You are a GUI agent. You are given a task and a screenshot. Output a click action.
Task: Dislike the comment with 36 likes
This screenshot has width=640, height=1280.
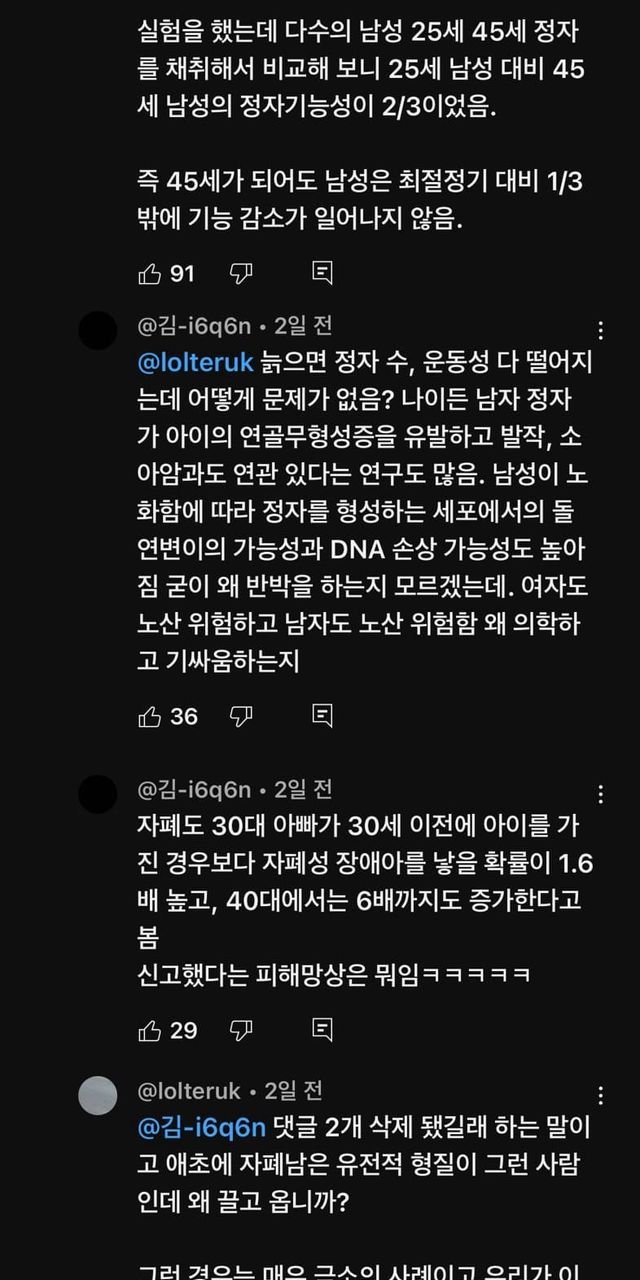(241, 716)
